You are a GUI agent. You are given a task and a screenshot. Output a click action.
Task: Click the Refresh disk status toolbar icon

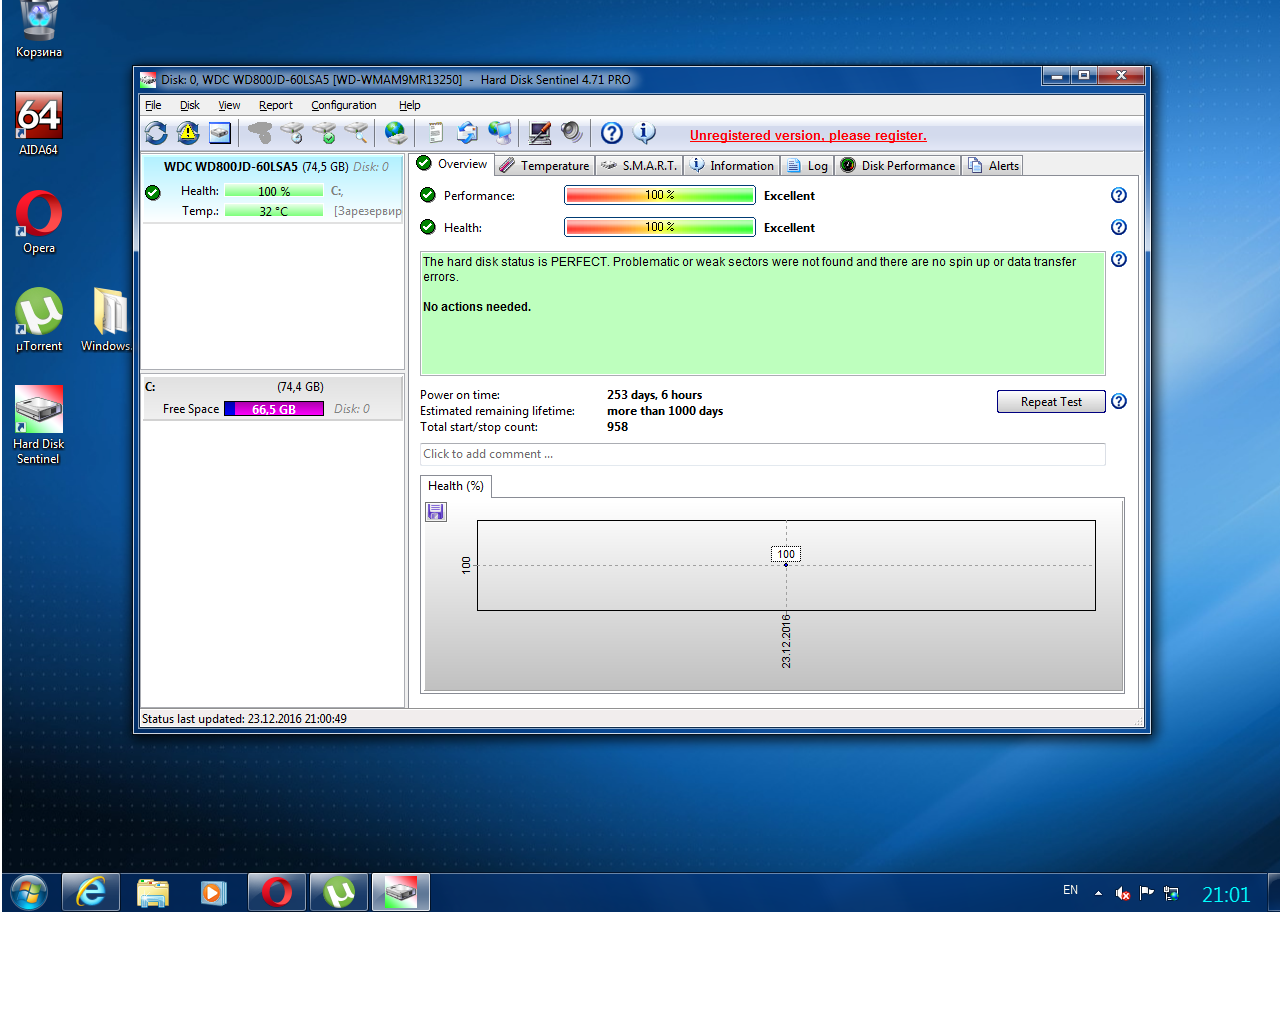(156, 133)
